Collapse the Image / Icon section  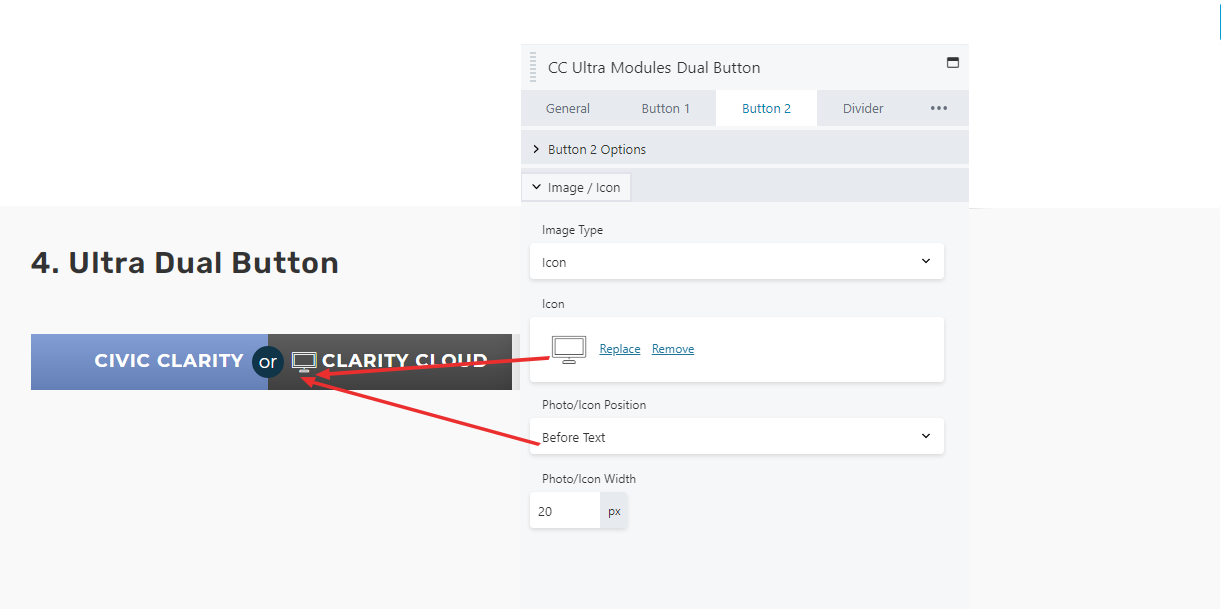pyautogui.click(x=576, y=187)
